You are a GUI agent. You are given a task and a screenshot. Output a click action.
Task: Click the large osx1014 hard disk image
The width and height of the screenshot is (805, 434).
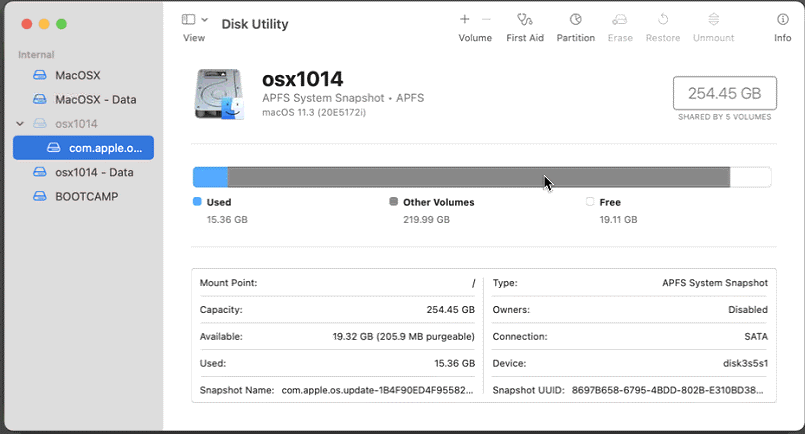(219, 95)
